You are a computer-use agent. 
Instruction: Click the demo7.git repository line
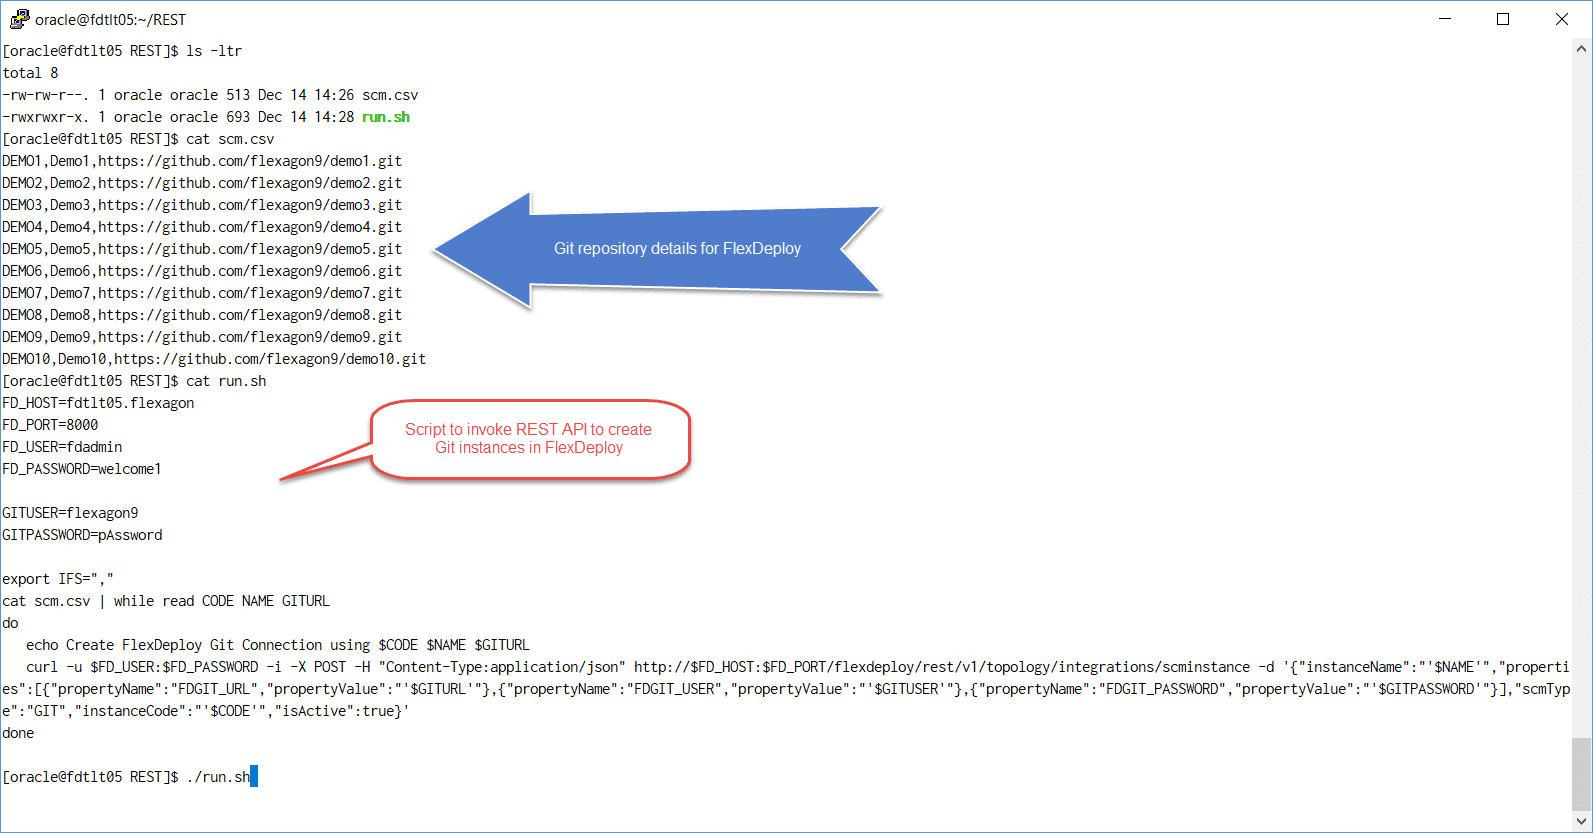[202, 293]
